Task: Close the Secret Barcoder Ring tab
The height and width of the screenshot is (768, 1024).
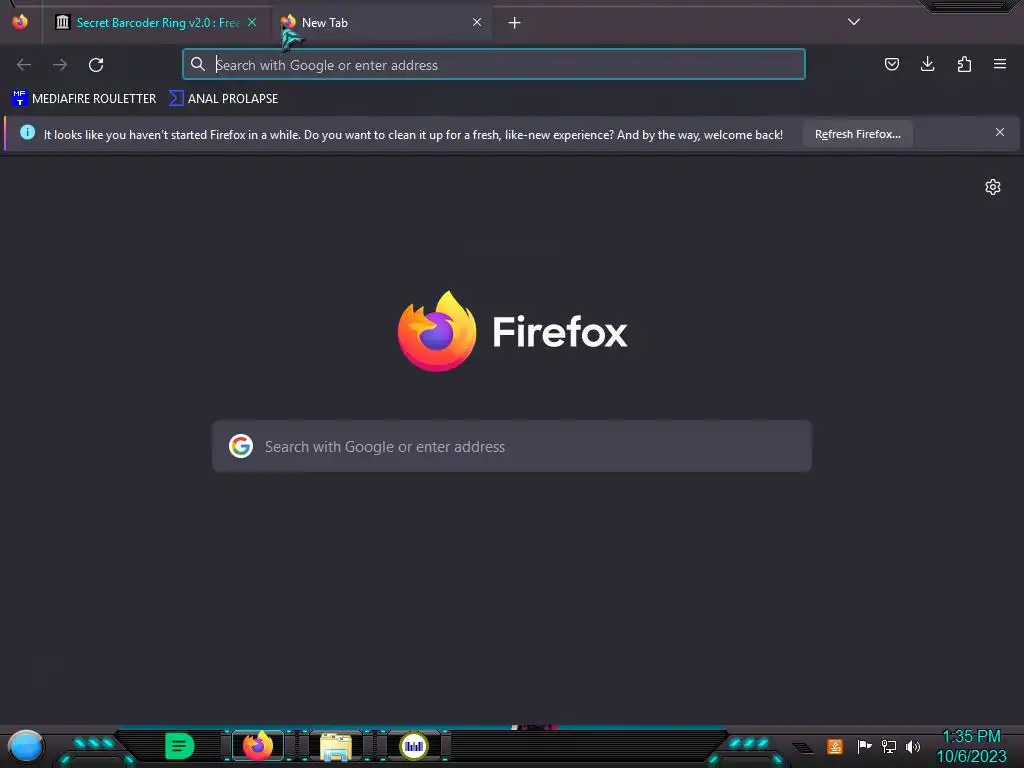Action: (252, 22)
